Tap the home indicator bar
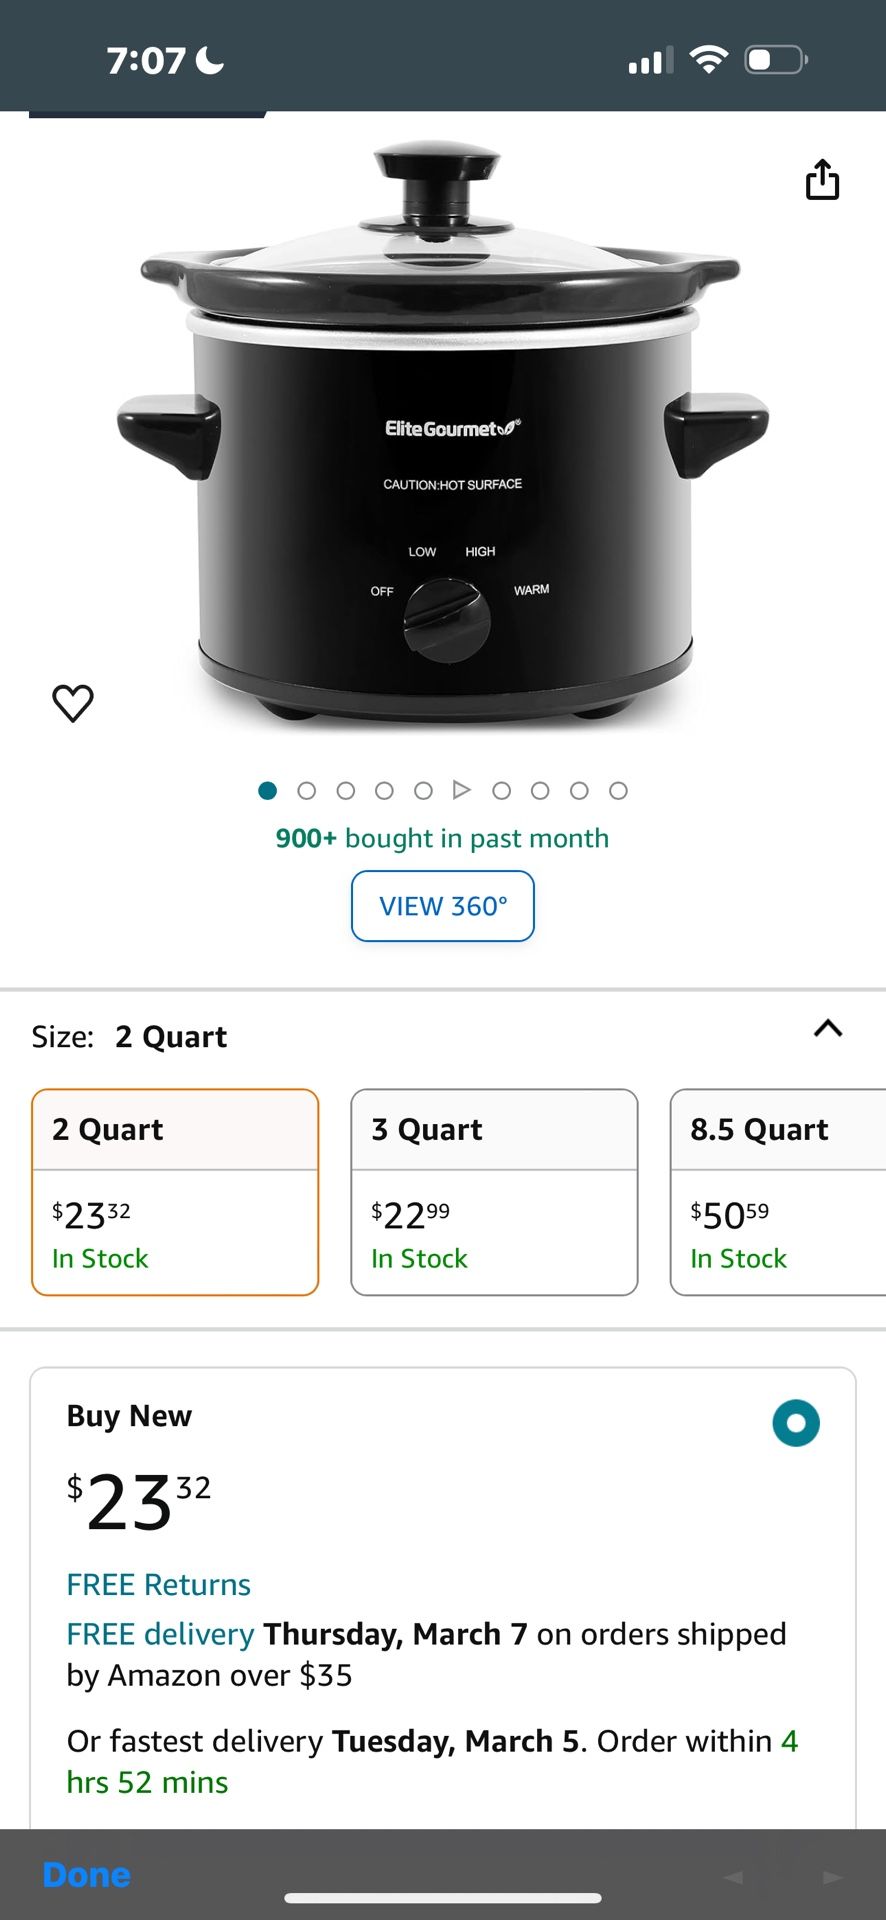The image size is (886, 1920). coord(443,1898)
